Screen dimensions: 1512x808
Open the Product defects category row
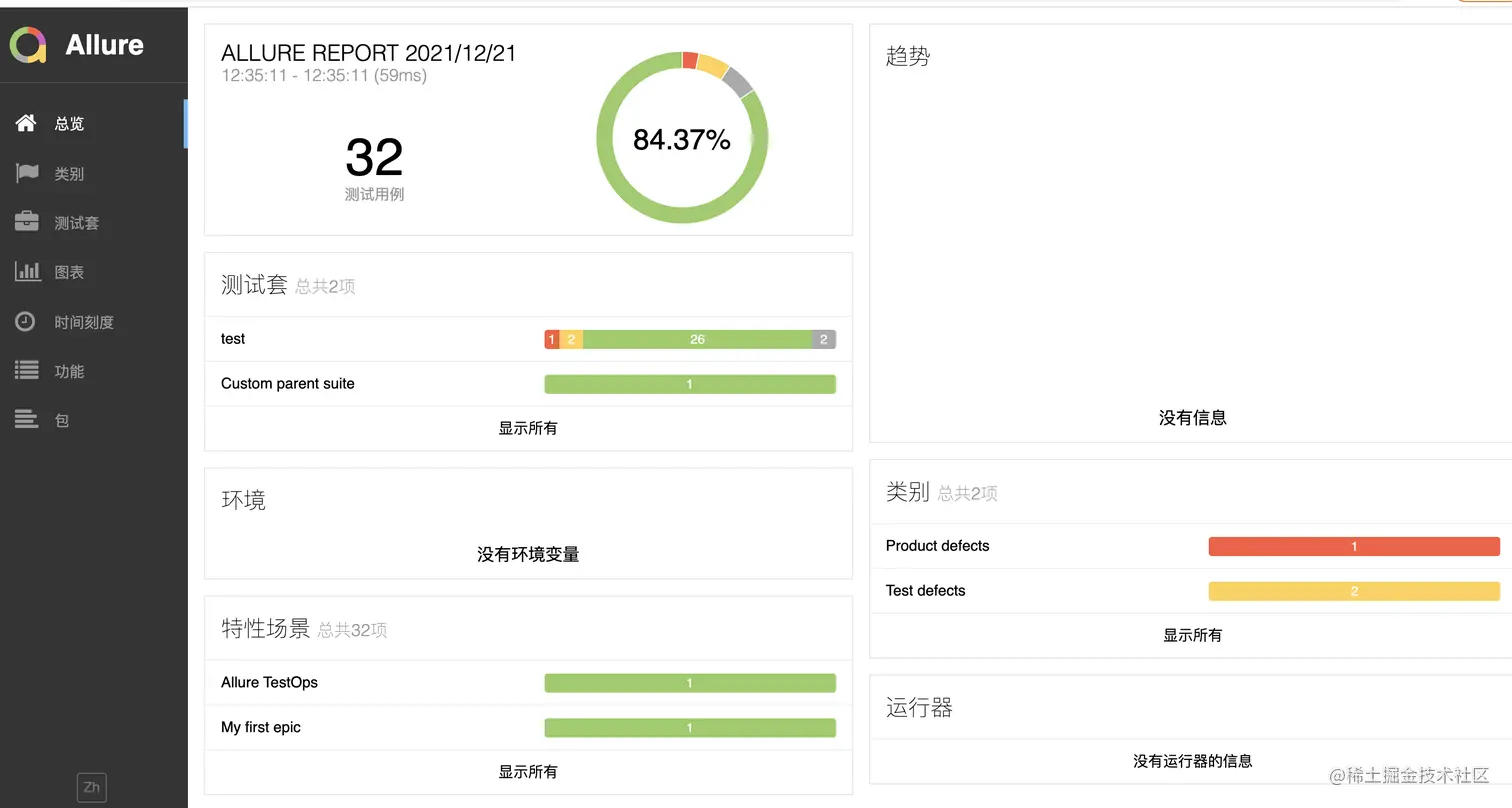pos(1192,546)
